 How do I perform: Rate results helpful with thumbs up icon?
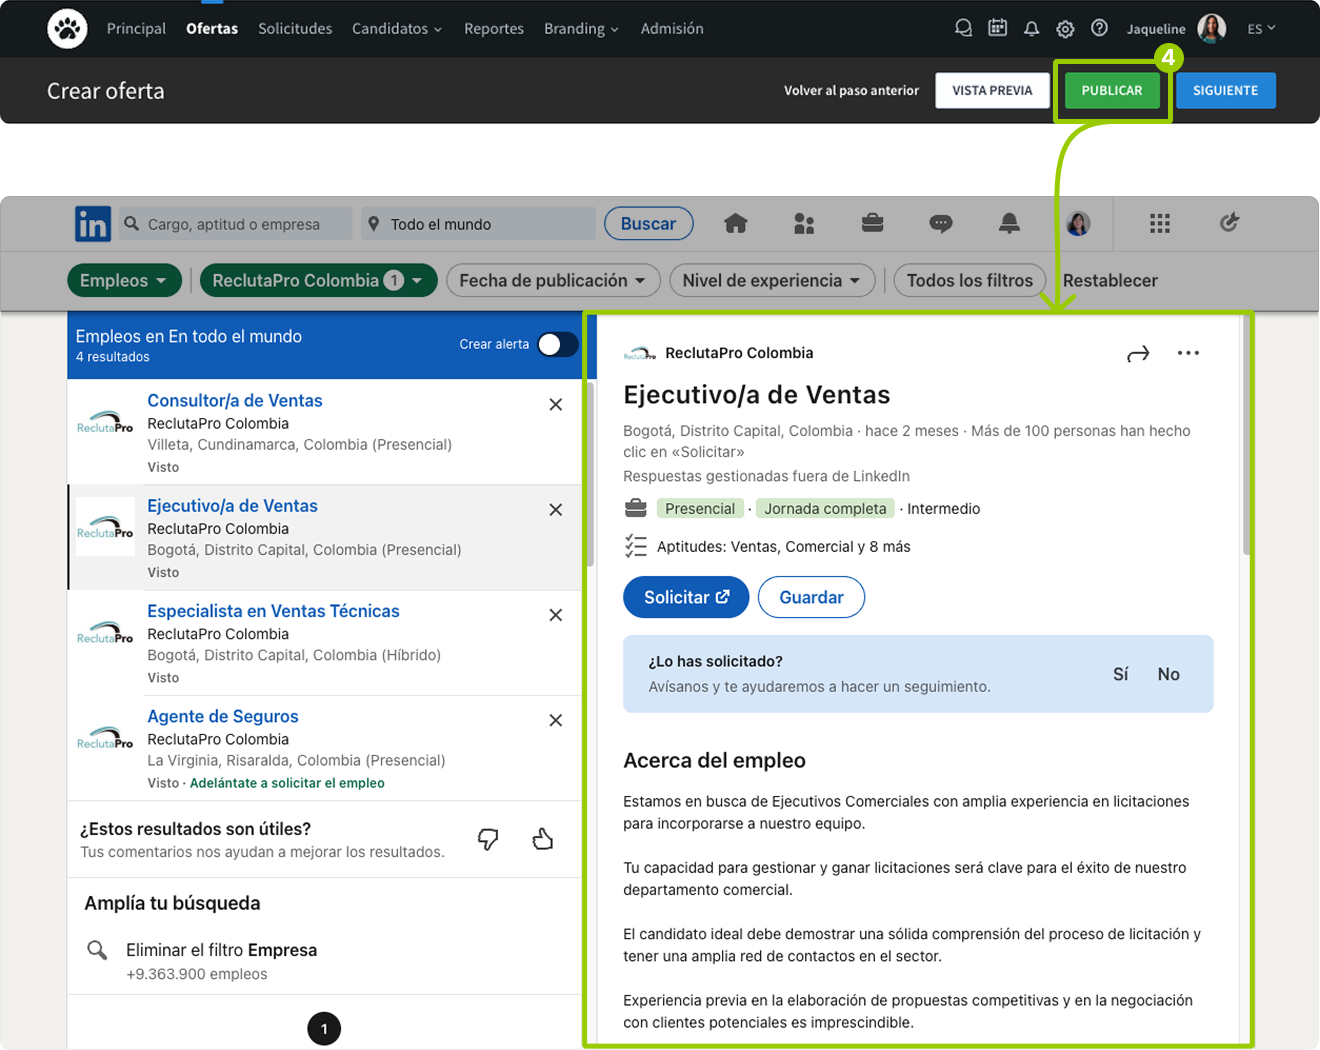coord(542,839)
